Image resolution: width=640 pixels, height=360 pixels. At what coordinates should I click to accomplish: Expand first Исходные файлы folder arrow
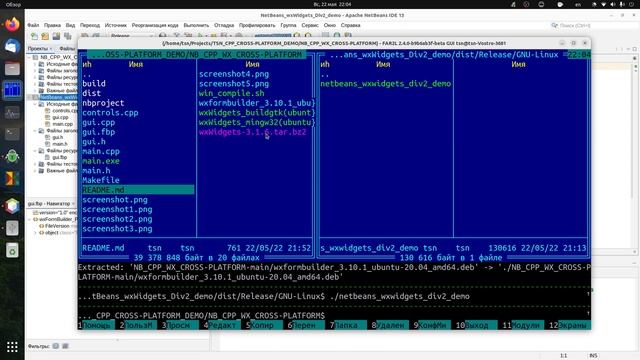pyautogui.click(x=36, y=64)
